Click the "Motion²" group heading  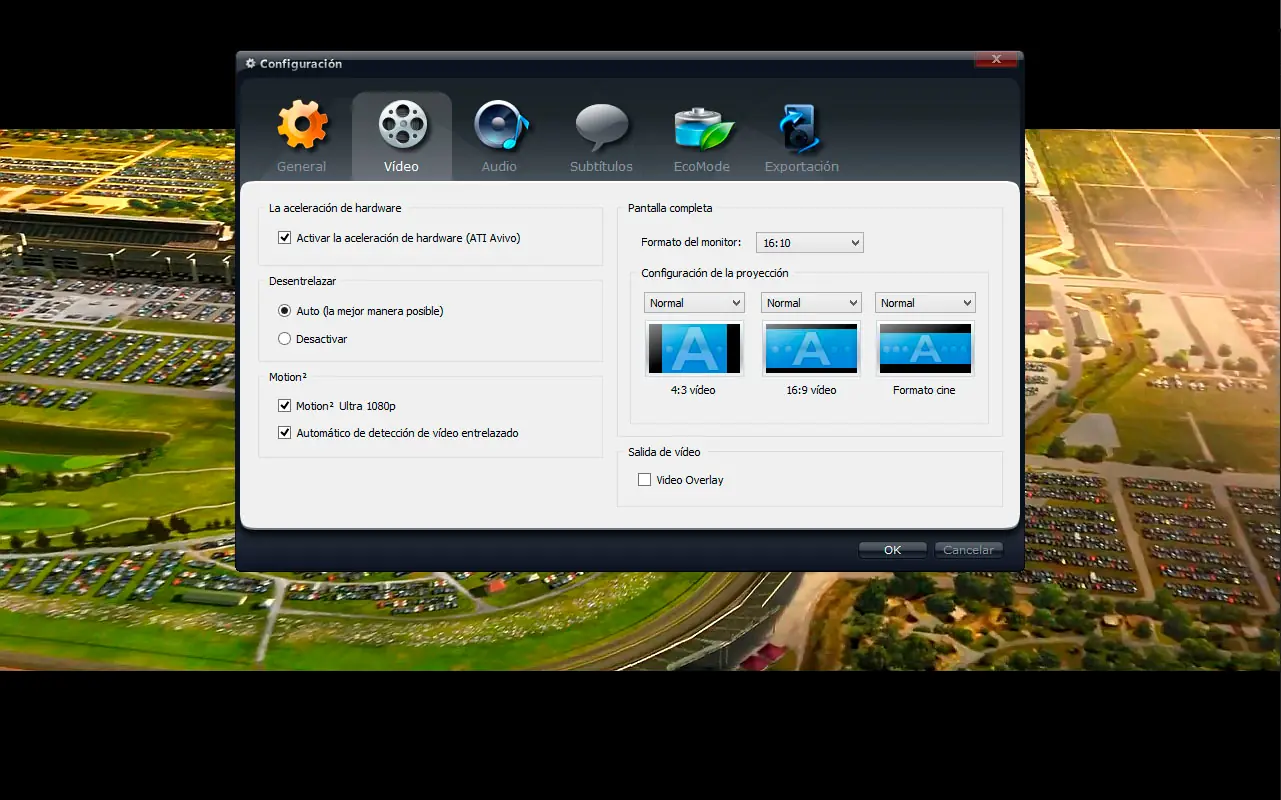(288, 377)
